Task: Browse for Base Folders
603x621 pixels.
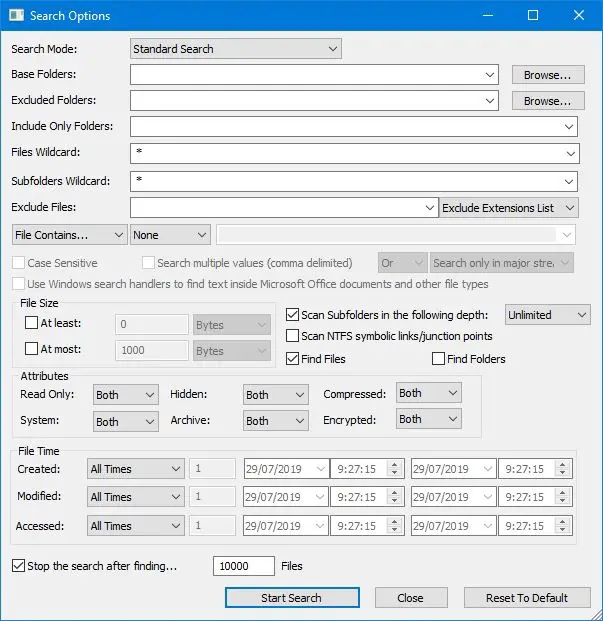Action: 548,75
